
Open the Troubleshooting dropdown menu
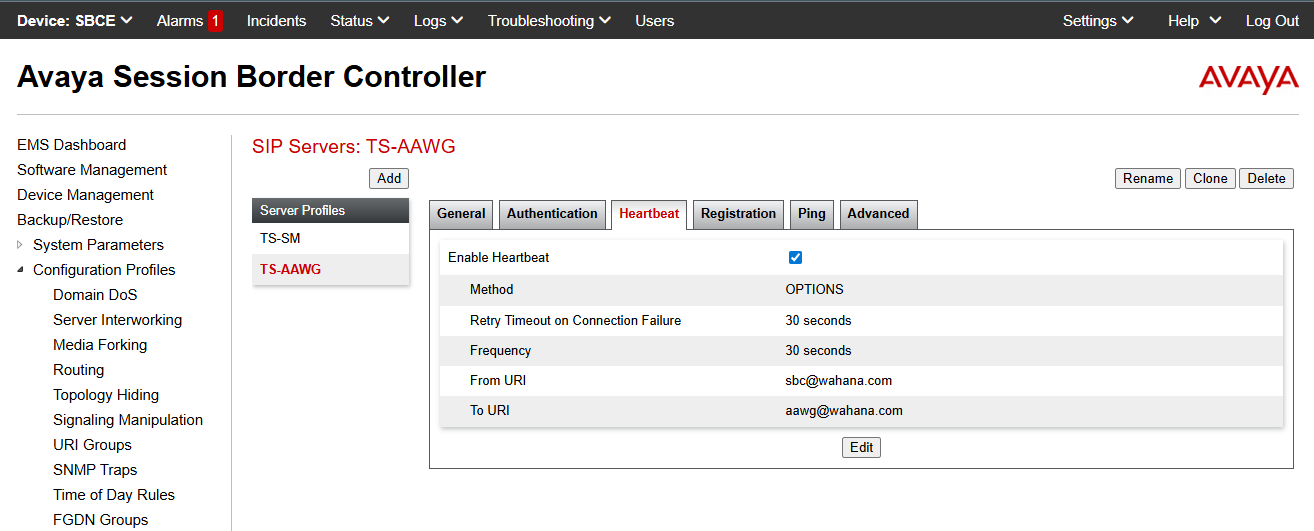pos(549,21)
